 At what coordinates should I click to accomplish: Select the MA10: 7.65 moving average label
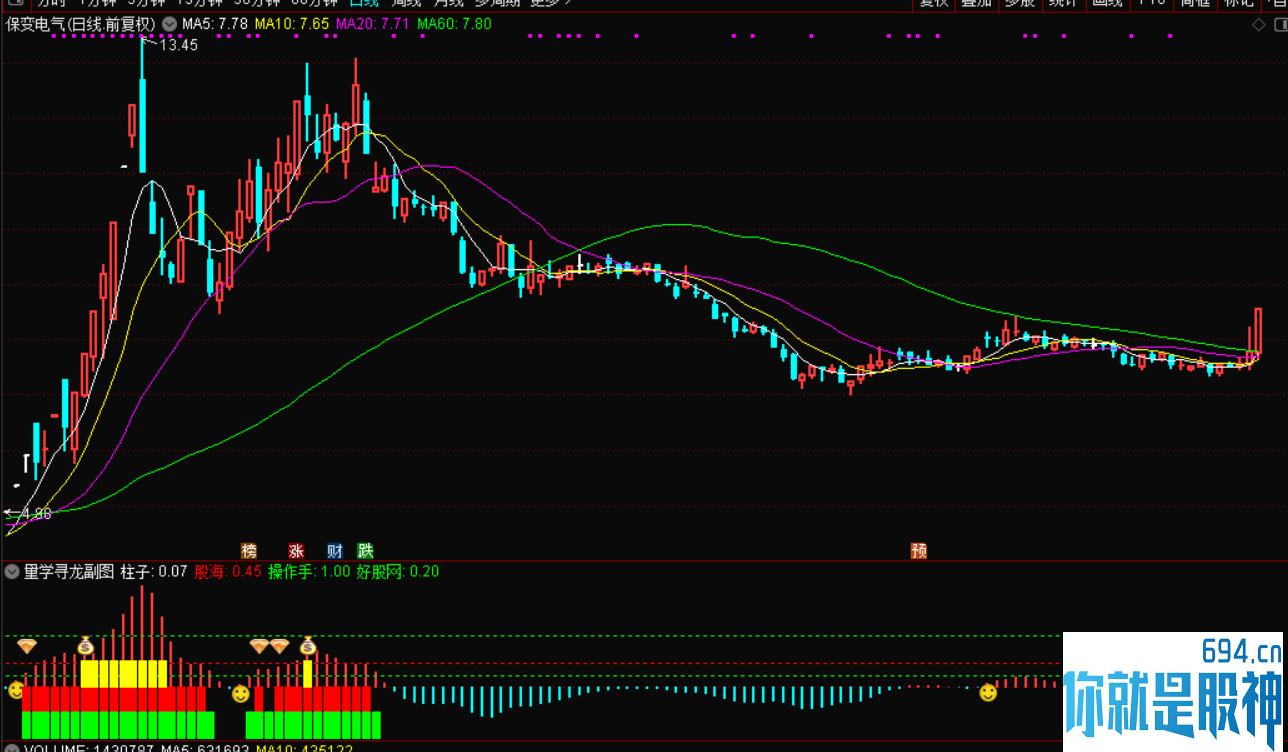tap(292, 24)
